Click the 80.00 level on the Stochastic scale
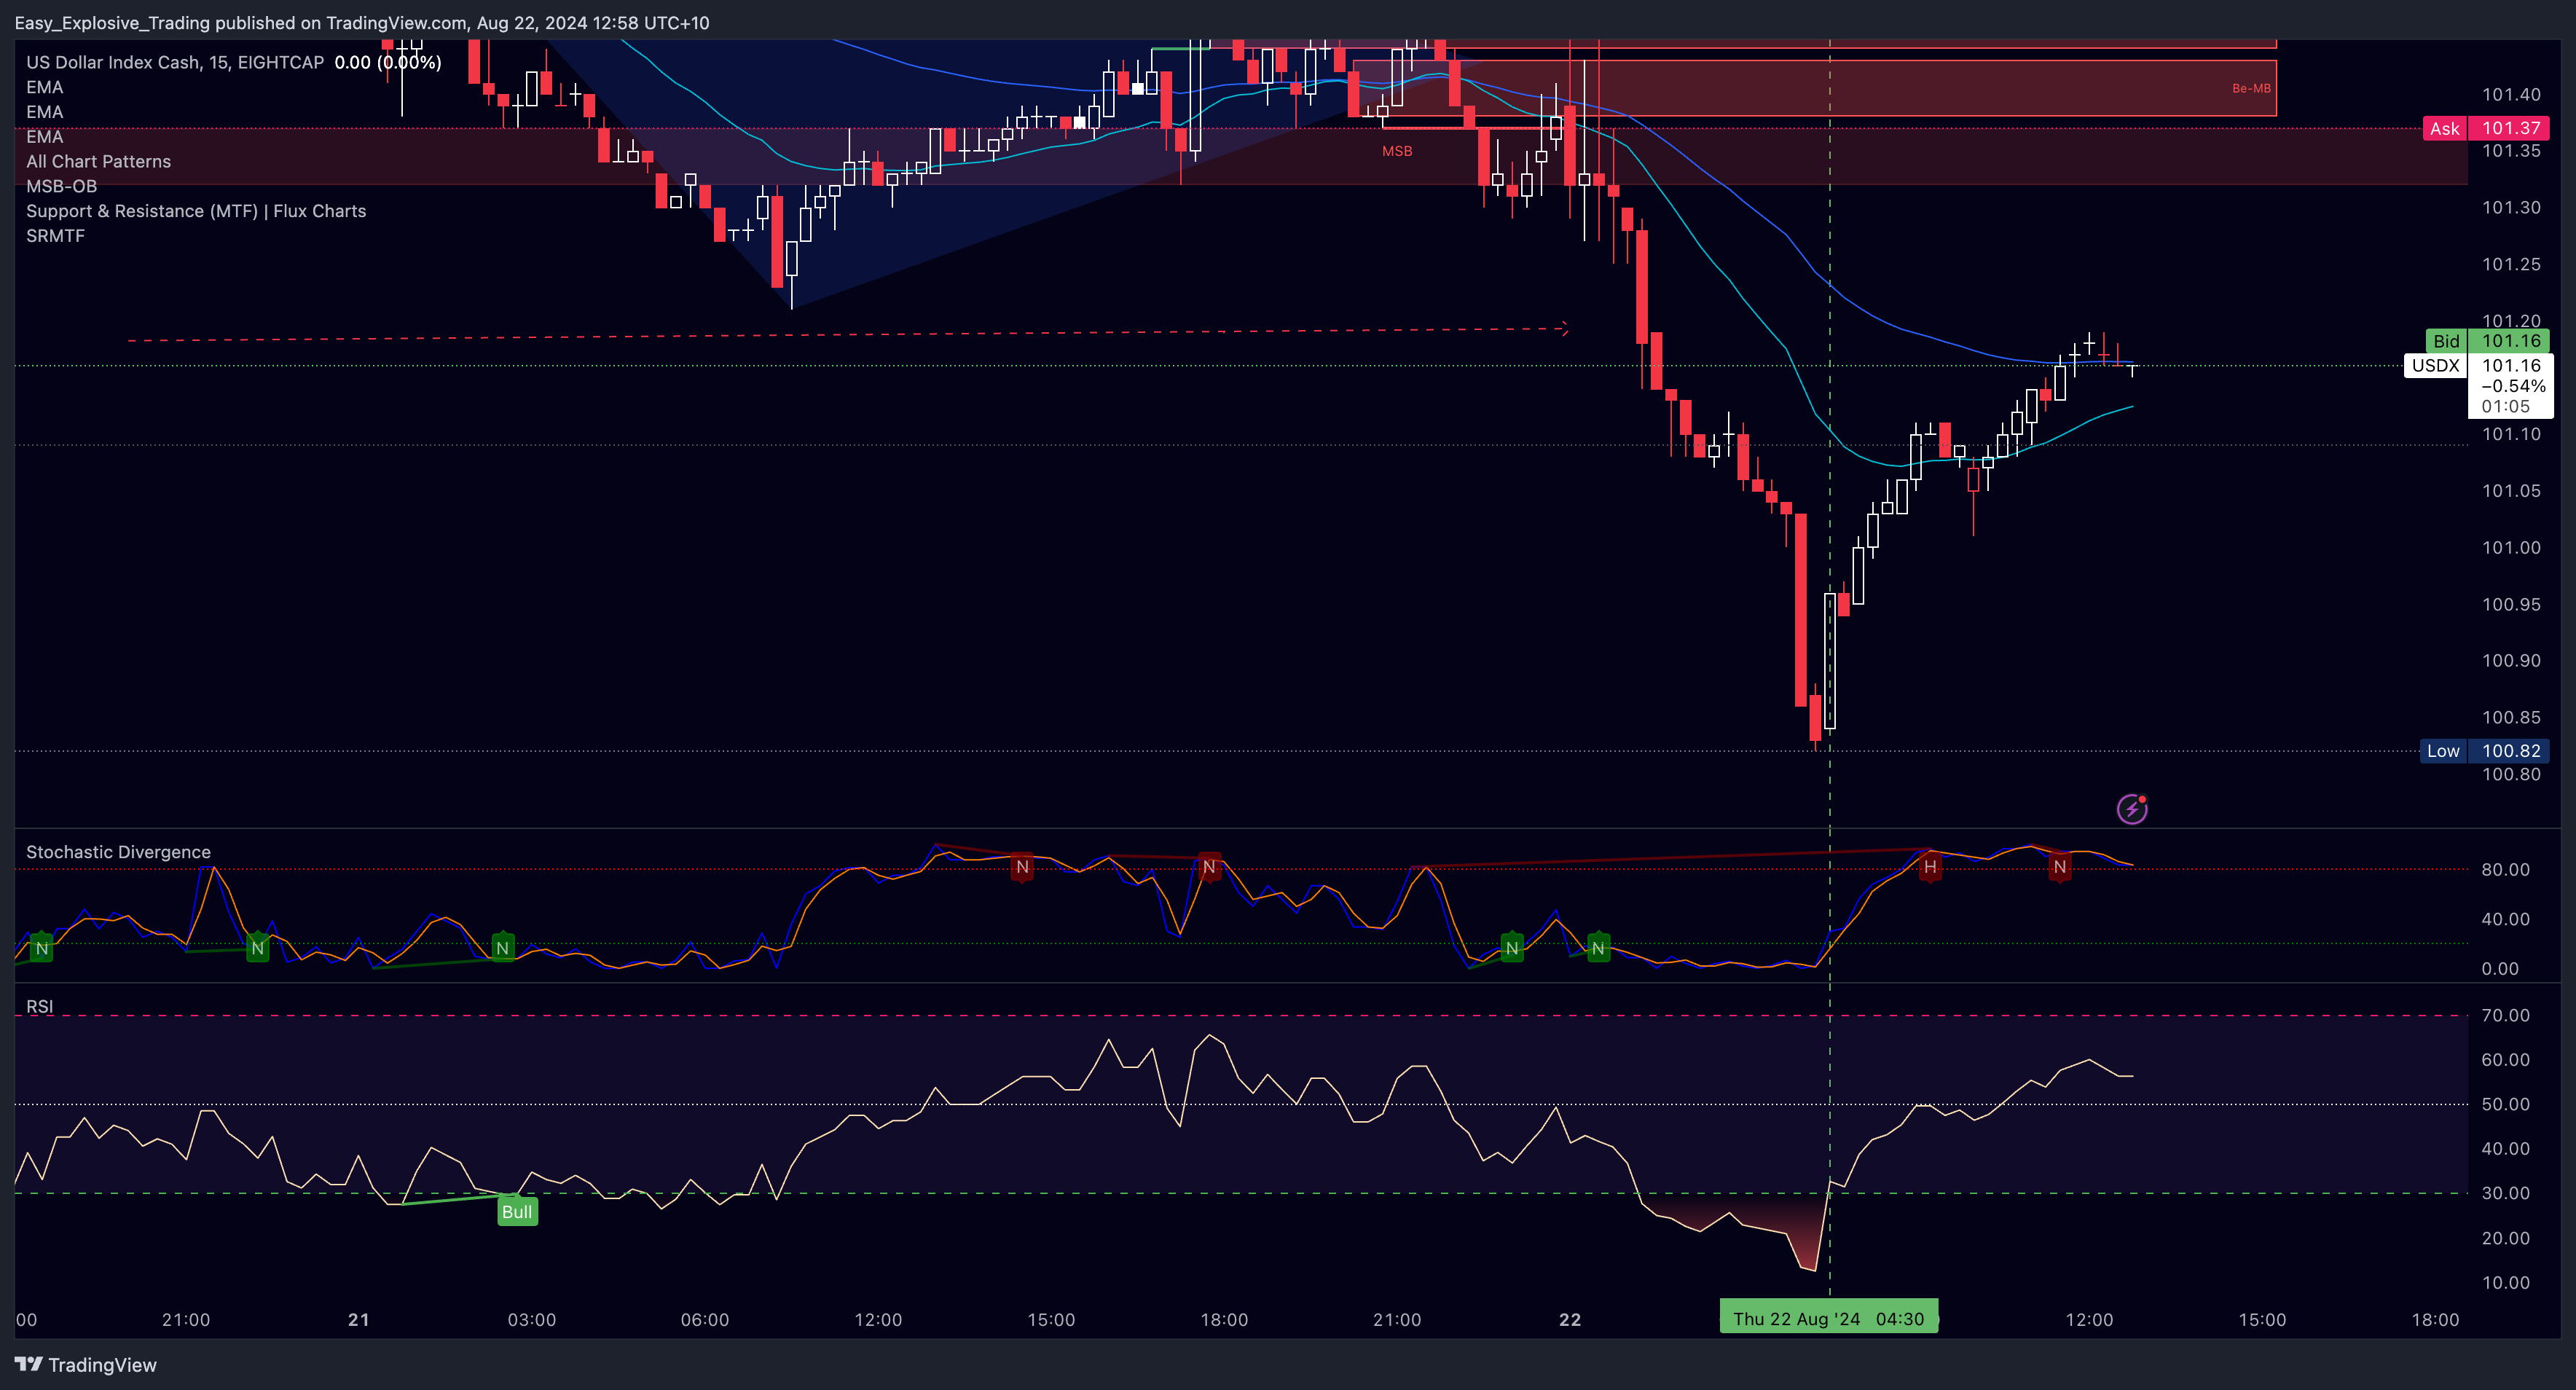 pos(2505,870)
